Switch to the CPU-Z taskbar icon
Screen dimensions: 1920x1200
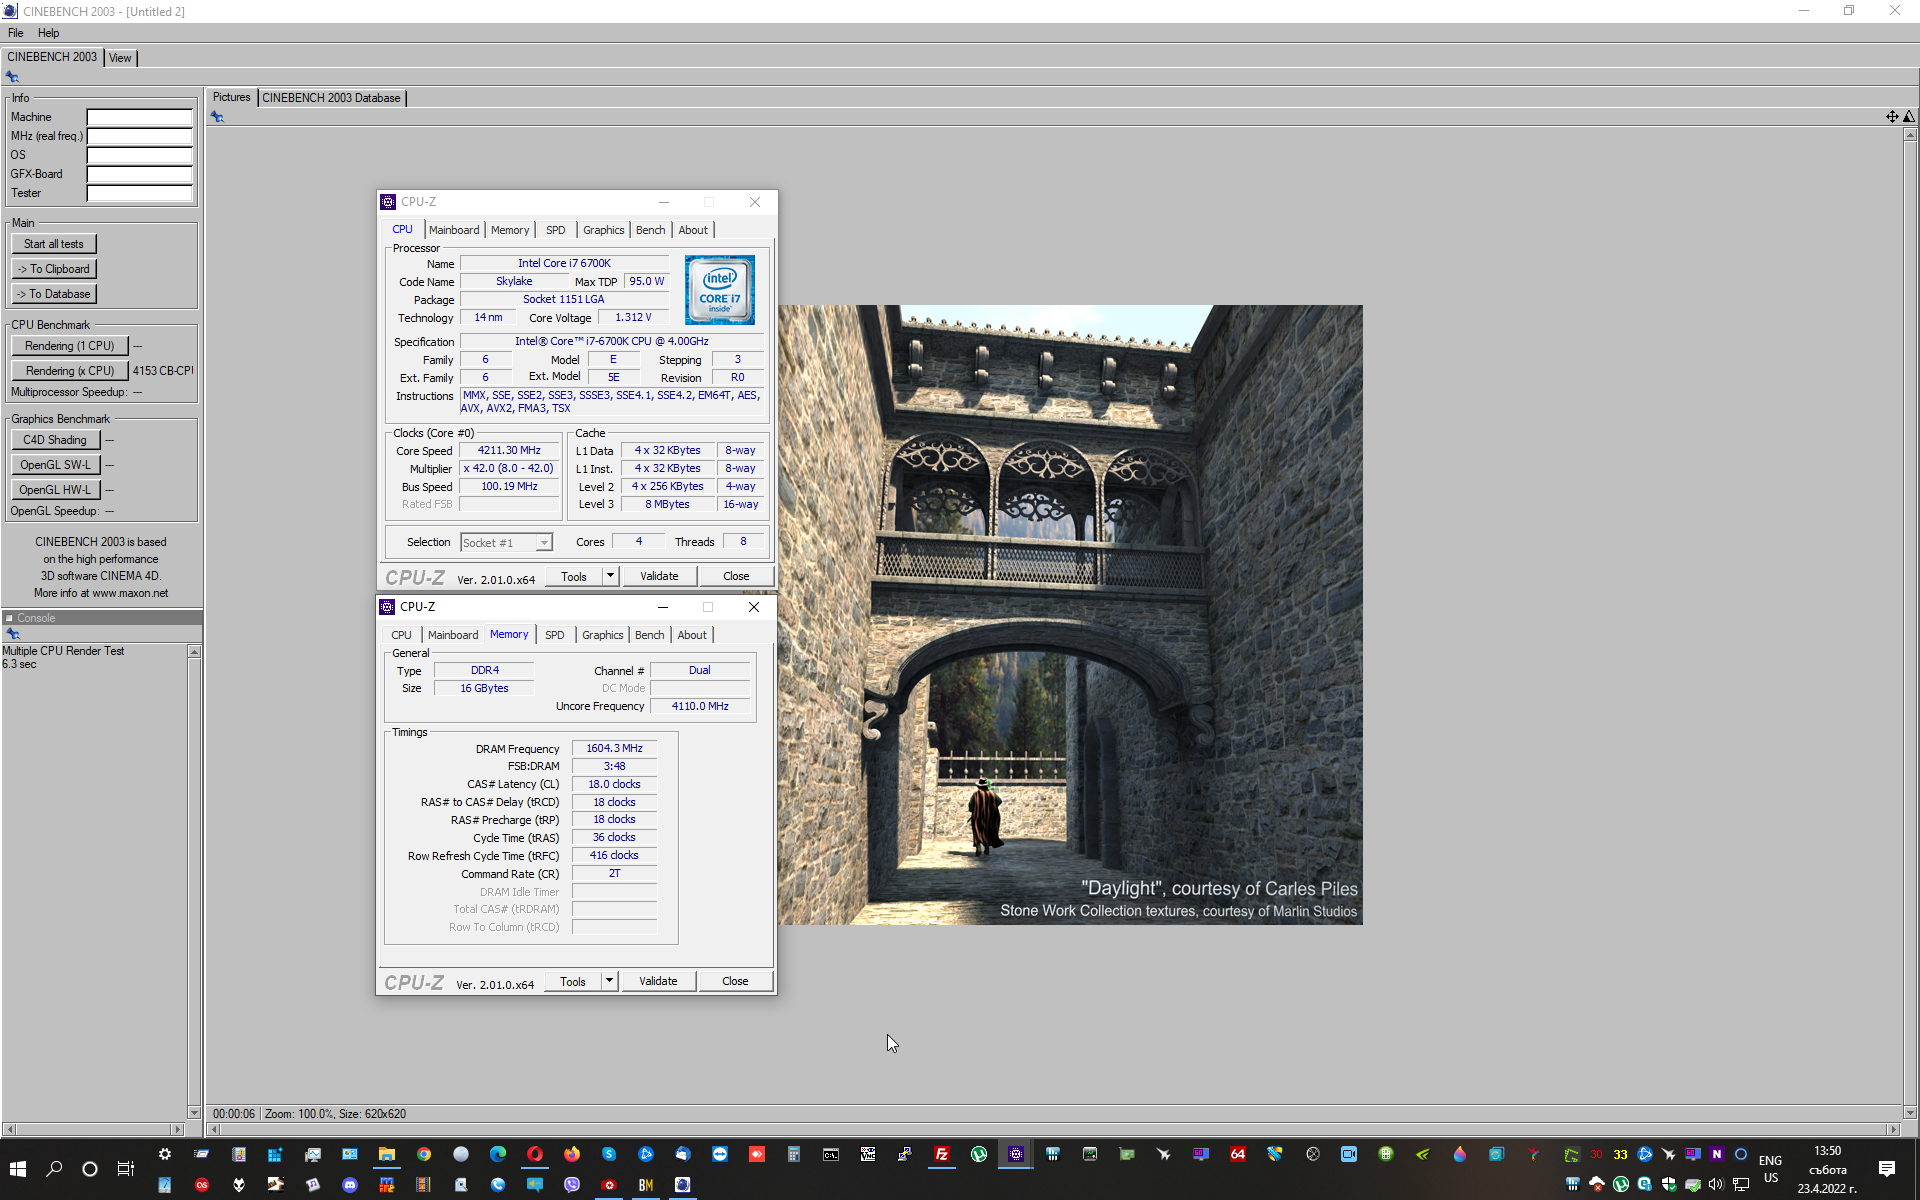coord(1016,1154)
